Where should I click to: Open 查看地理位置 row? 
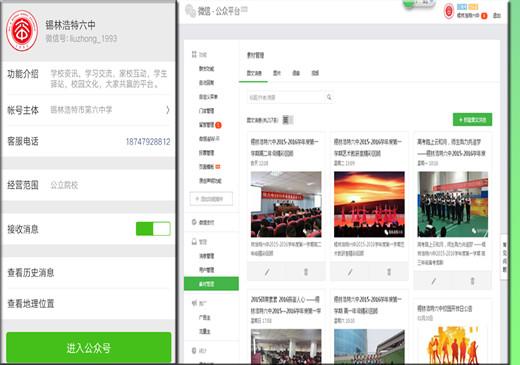pyautogui.click(x=88, y=304)
